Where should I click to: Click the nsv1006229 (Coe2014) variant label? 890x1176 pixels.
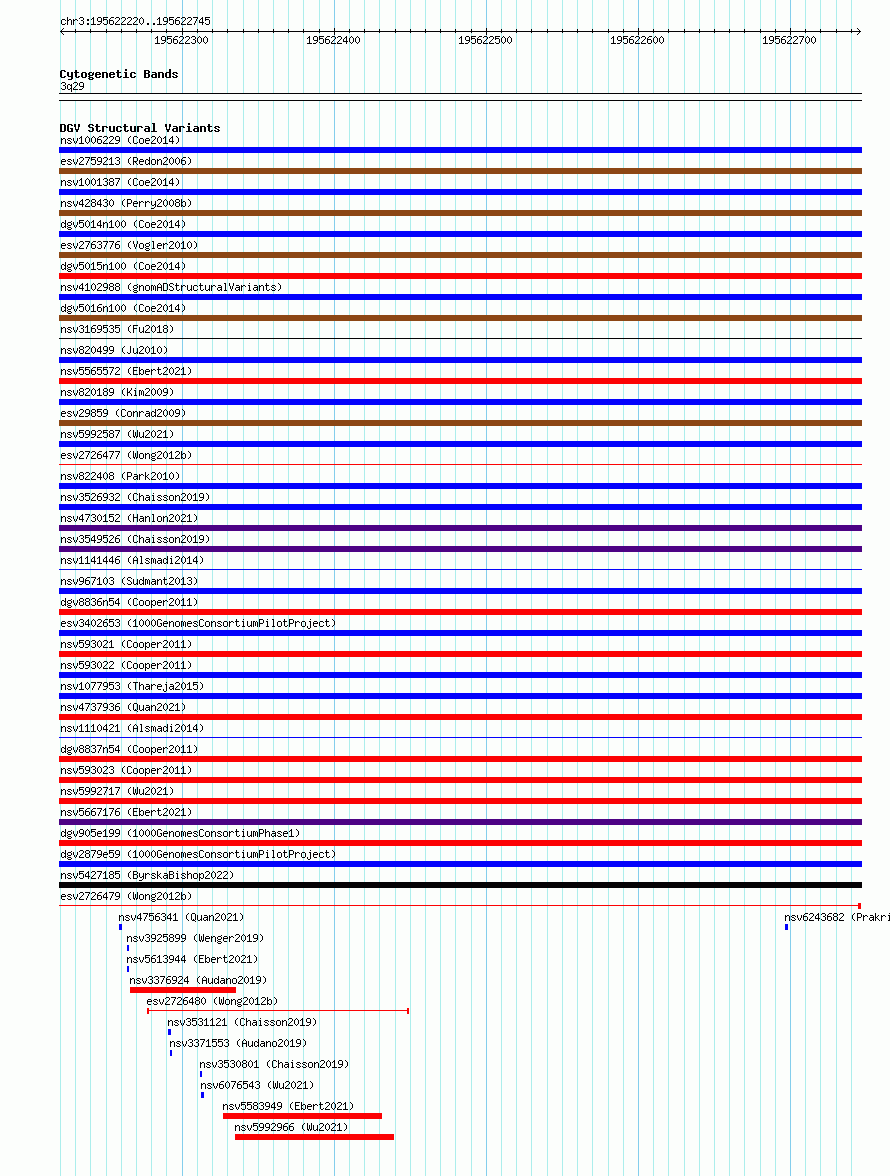click(x=120, y=140)
